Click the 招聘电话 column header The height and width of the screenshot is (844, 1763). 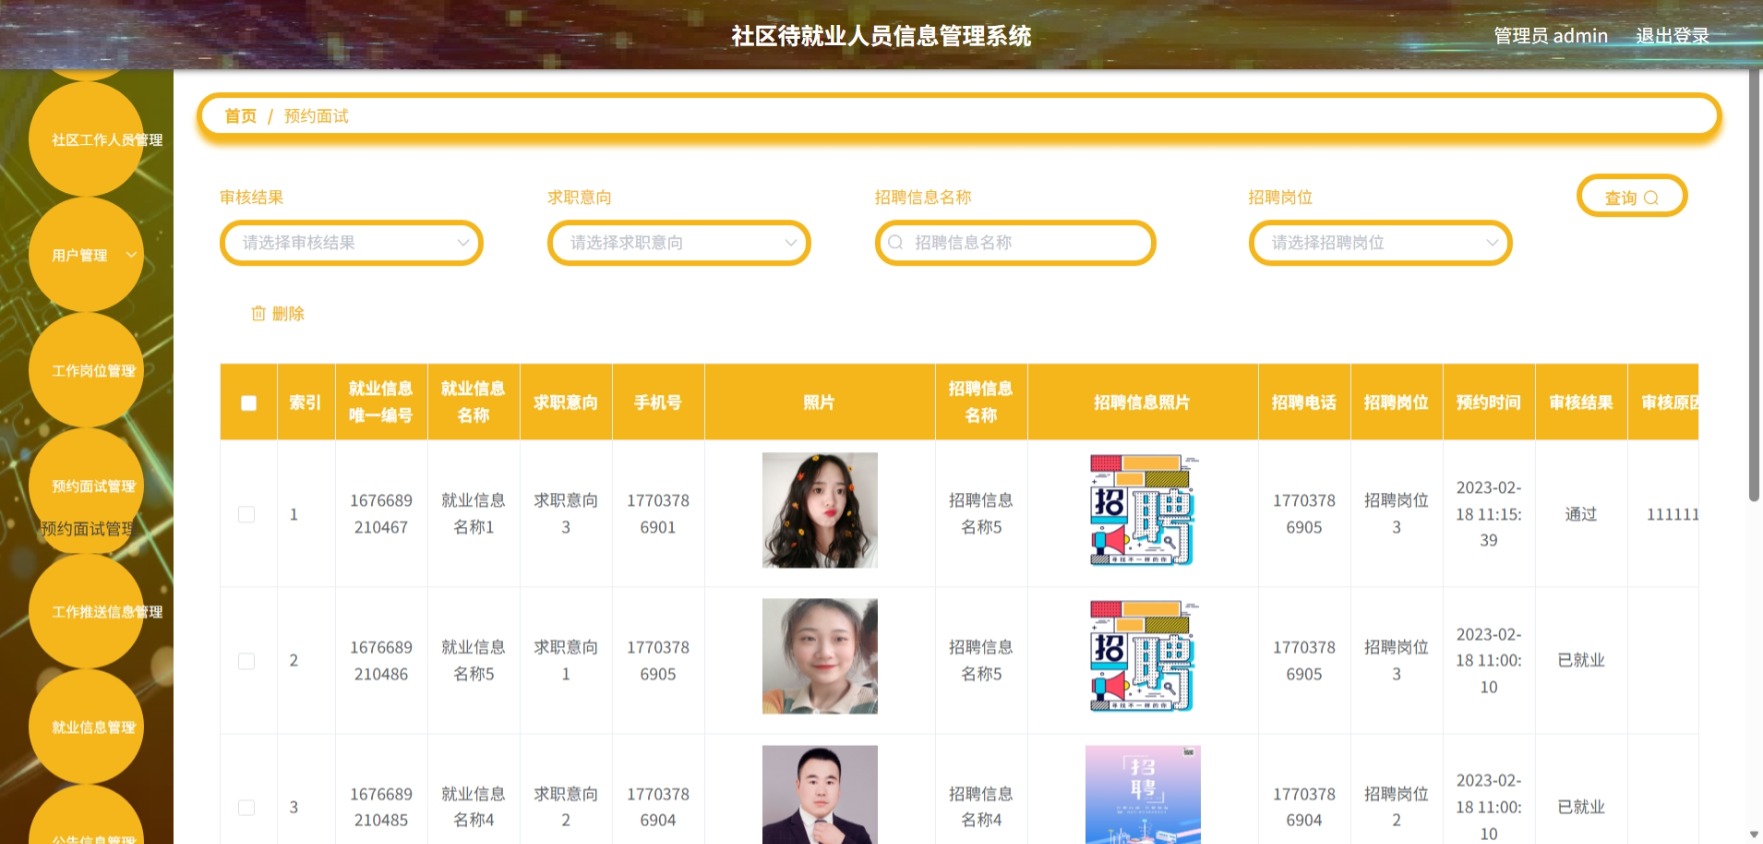(x=1304, y=402)
